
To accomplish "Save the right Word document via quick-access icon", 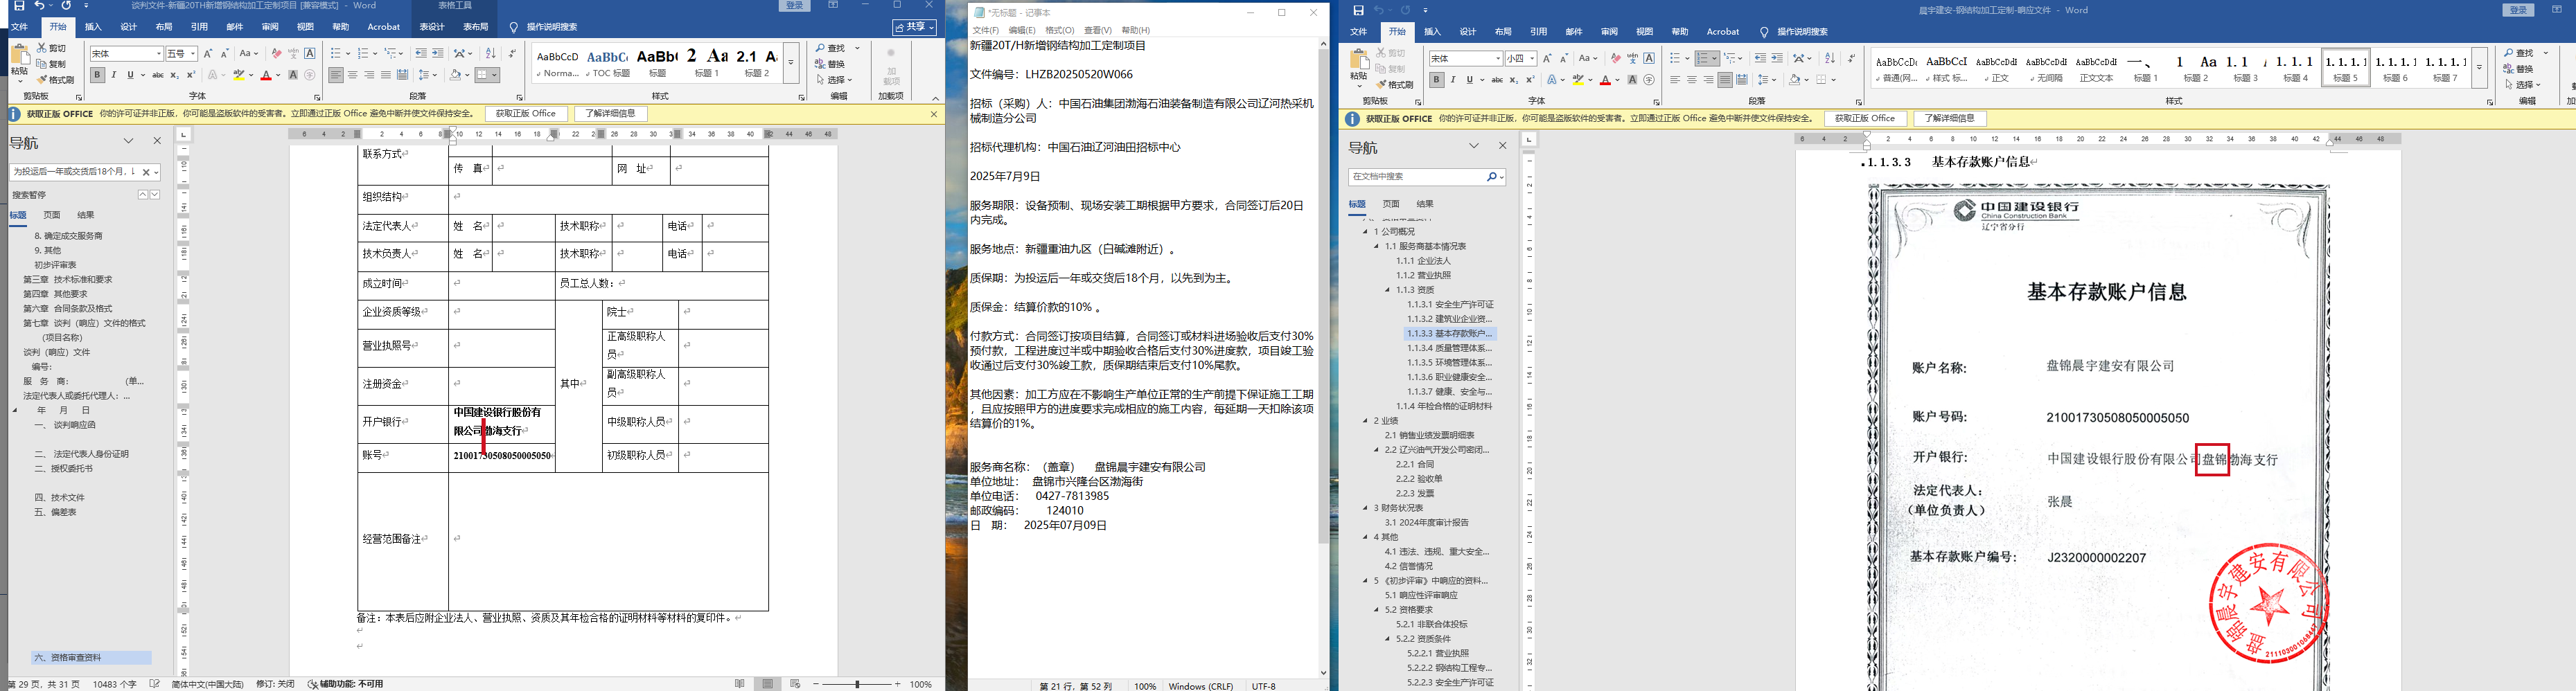I will (1358, 10).
